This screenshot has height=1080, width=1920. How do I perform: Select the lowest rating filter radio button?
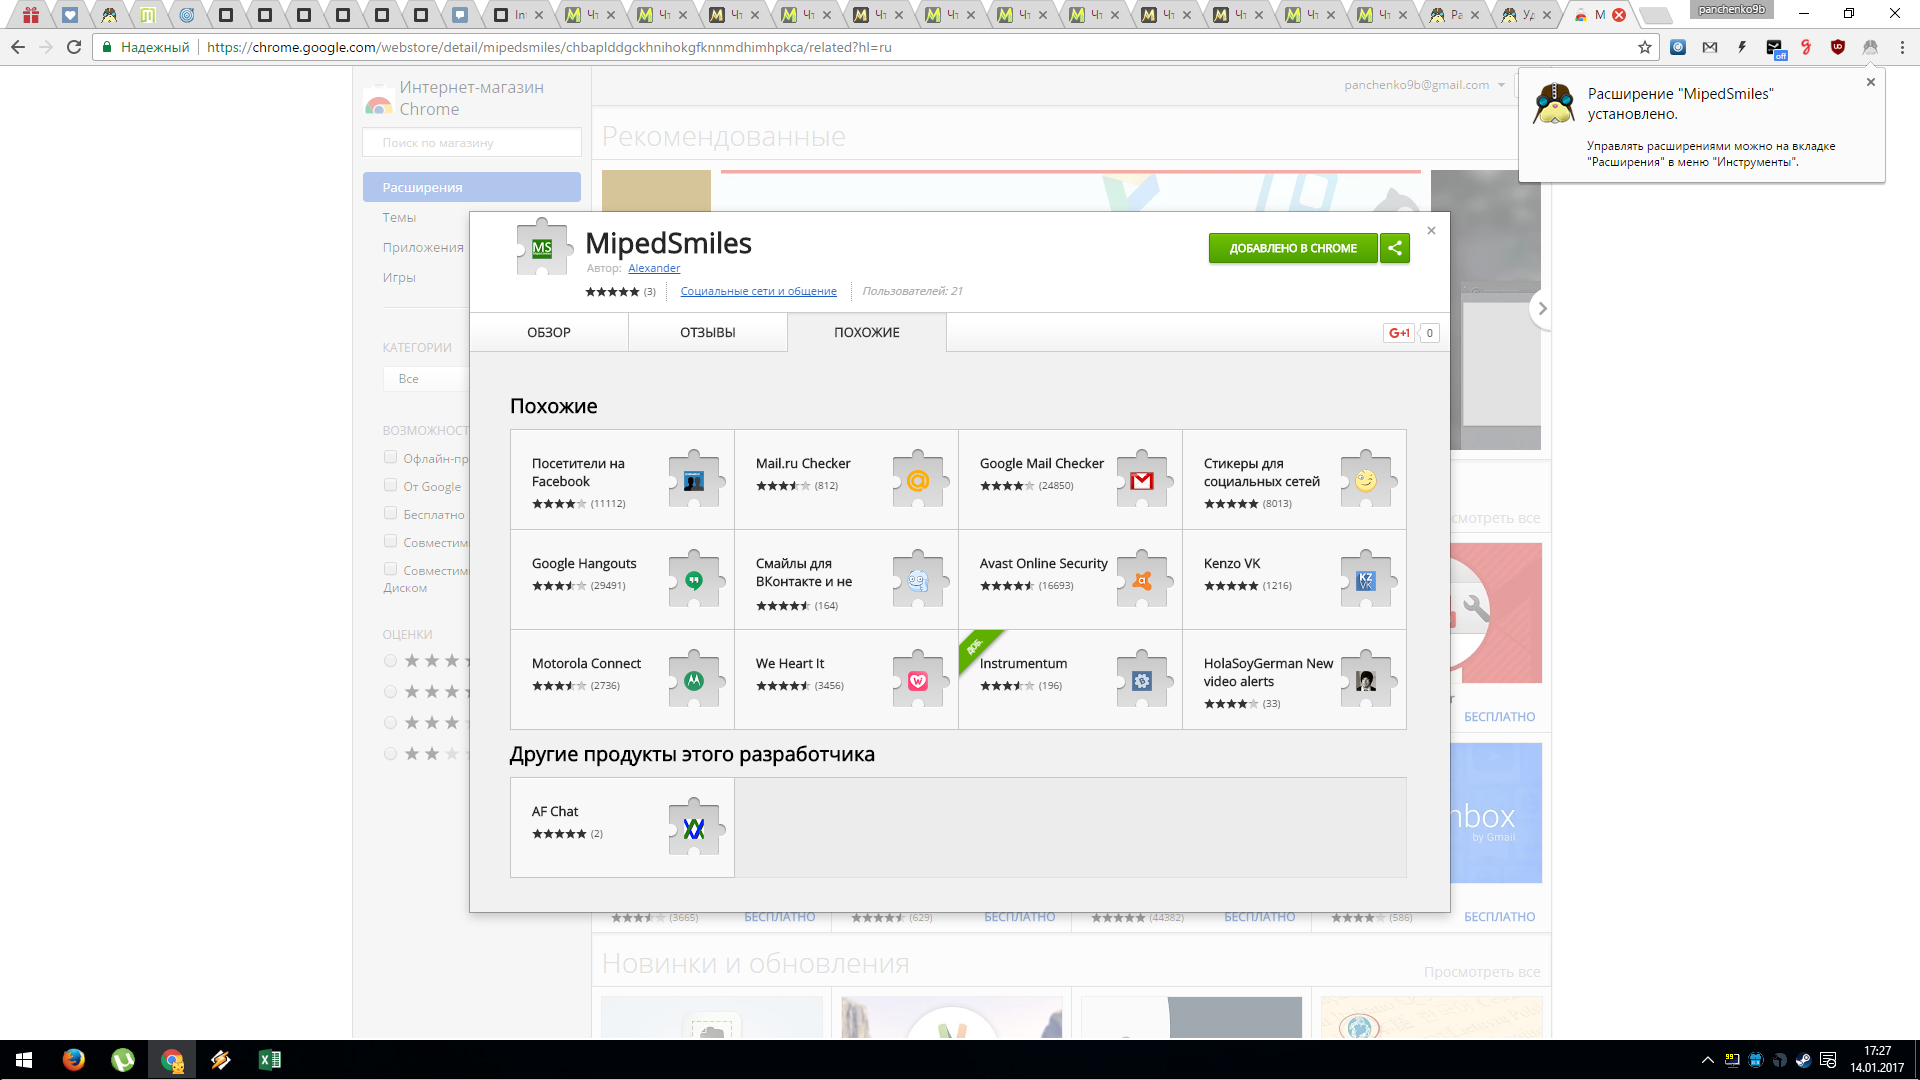[x=391, y=754]
